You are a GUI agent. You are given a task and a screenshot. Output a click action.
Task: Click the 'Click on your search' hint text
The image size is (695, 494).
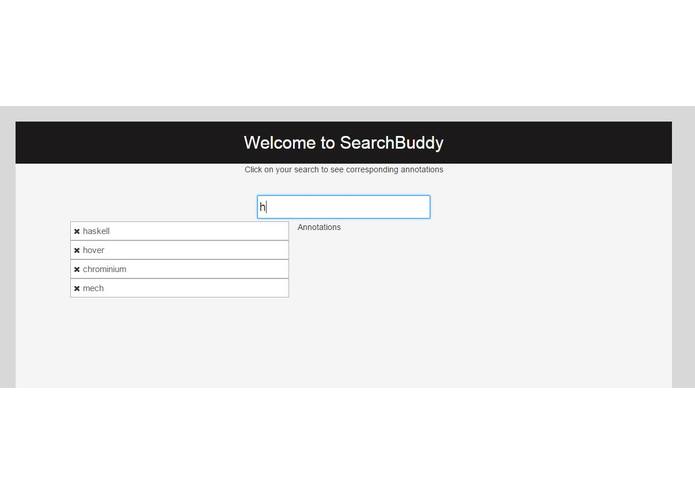point(344,170)
